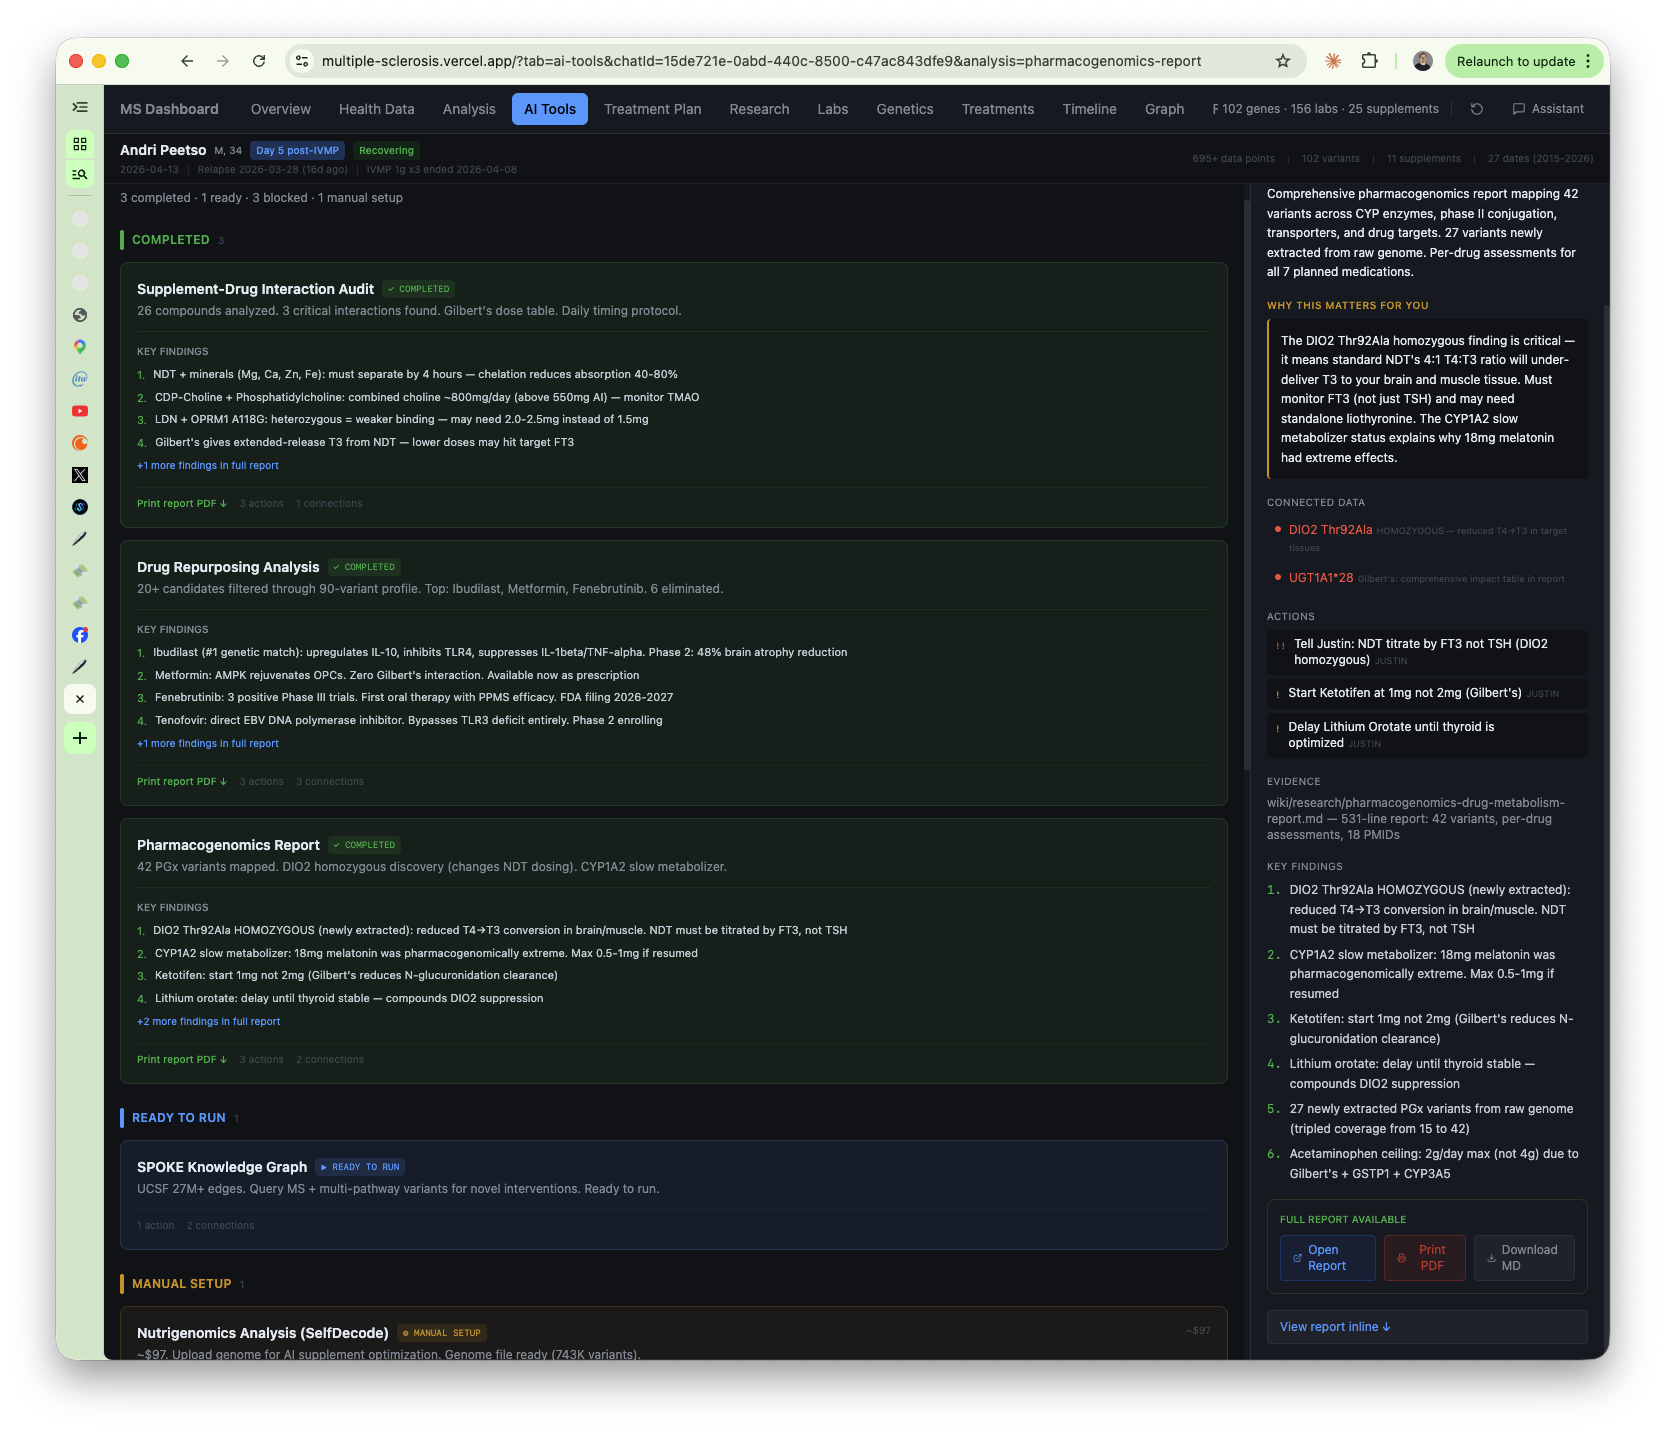
Task: Open the Google Maps sidebar shortcut
Action: click(x=80, y=347)
